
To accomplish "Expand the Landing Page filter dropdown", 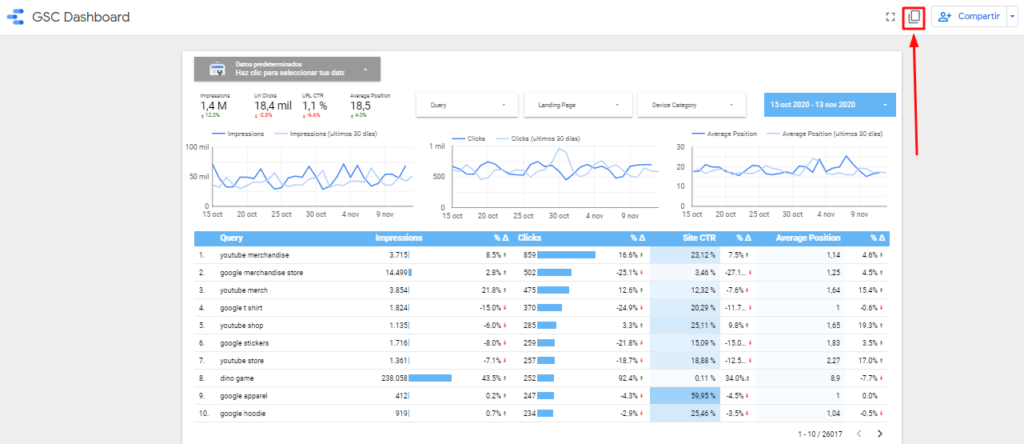I will 579,104.
